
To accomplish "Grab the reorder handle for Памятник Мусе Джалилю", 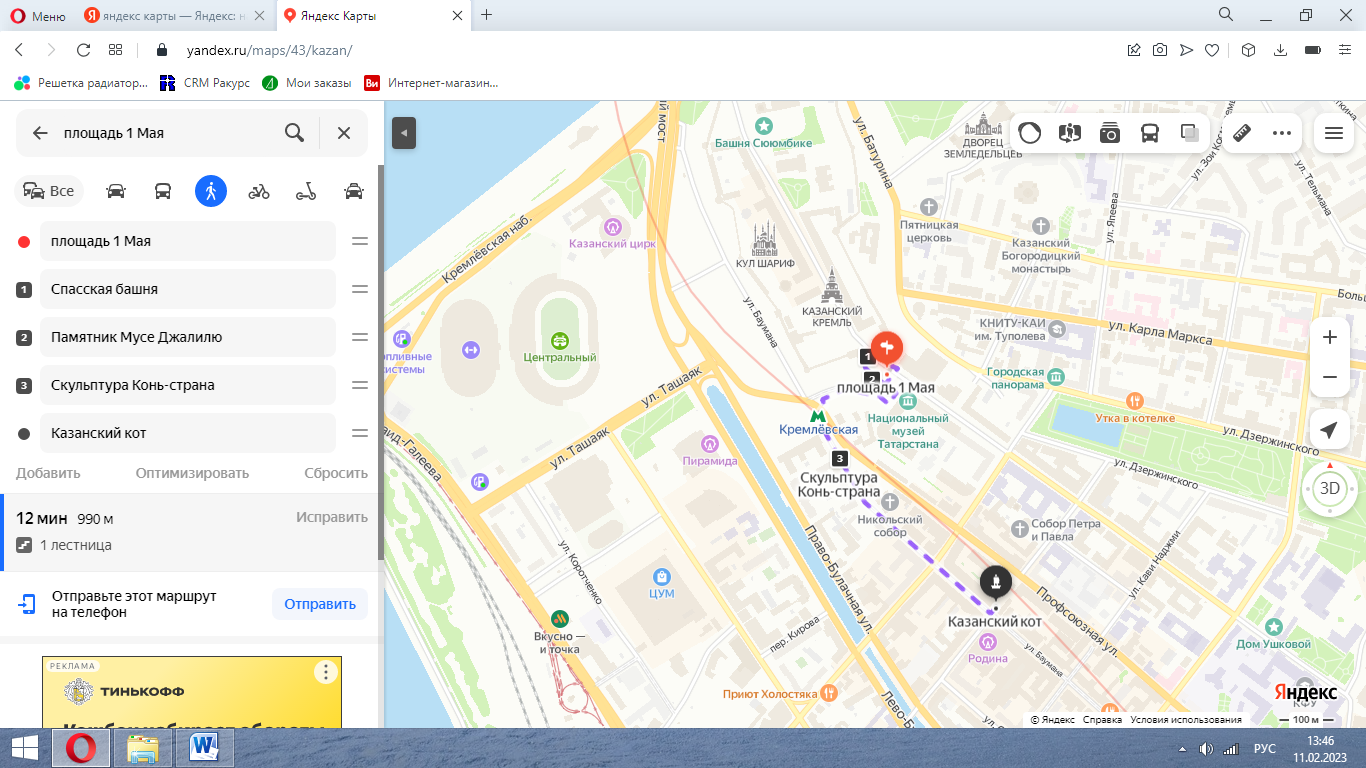I will click(x=360, y=337).
